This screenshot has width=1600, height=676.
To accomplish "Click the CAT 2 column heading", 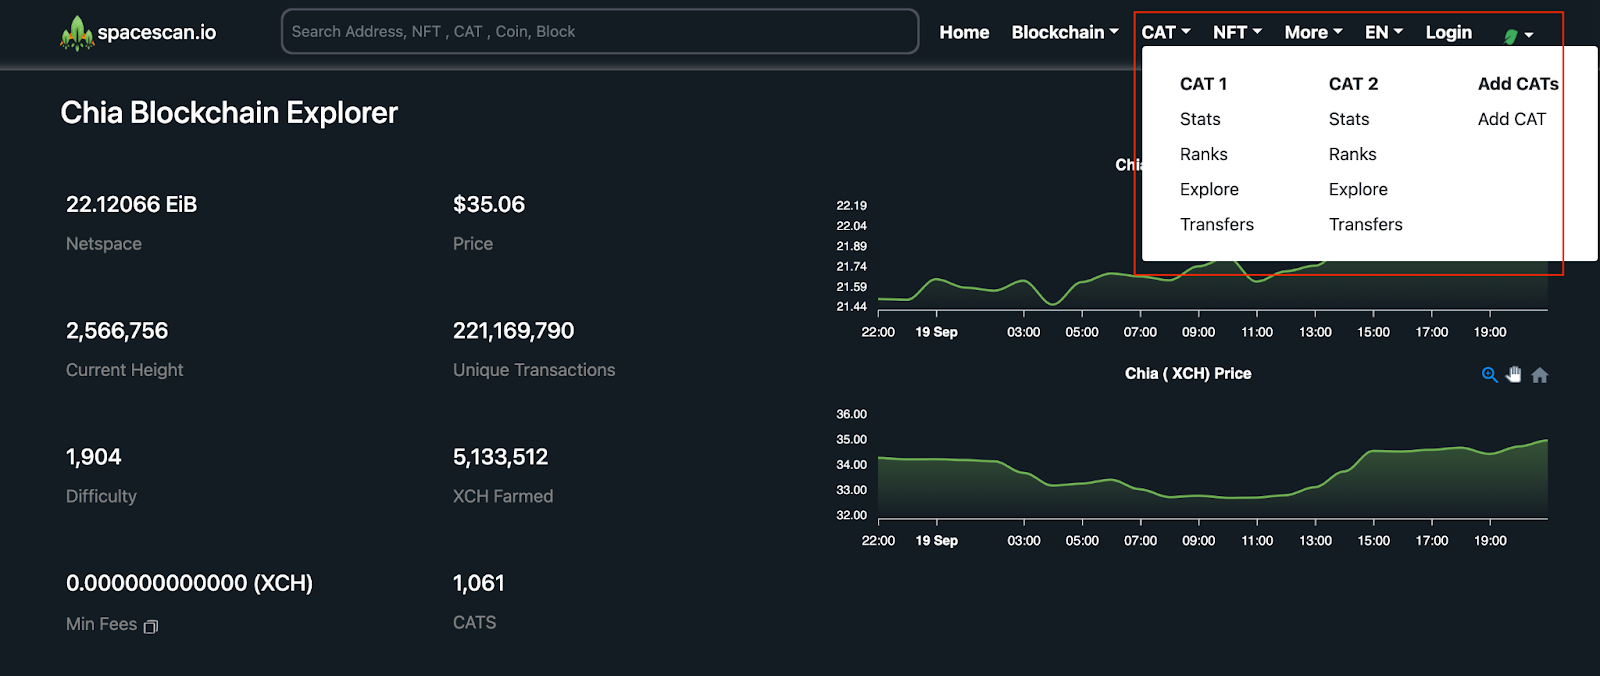I will 1353,84.
